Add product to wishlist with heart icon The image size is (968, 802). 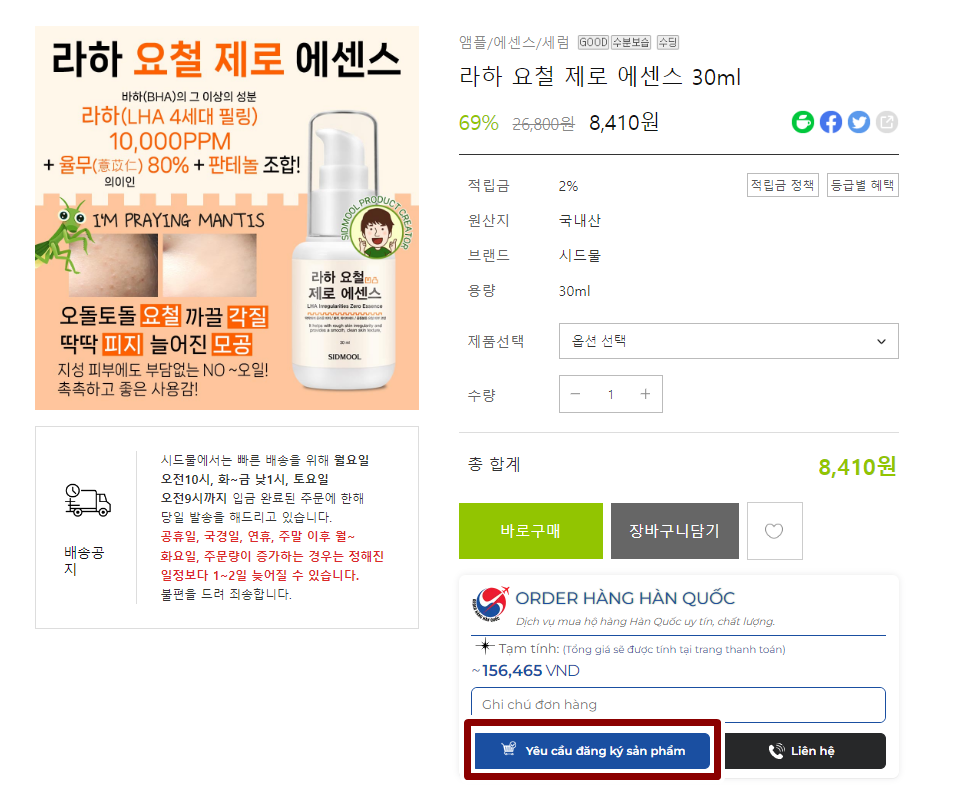point(774,531)
